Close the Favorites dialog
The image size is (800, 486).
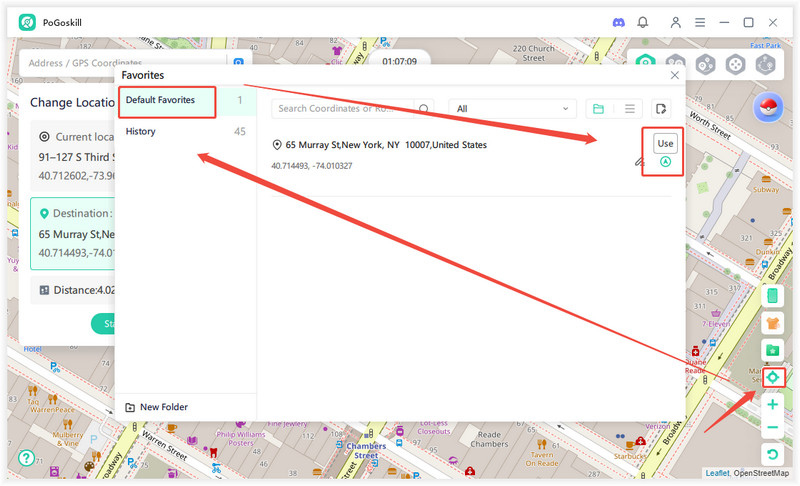coord(674,75)
